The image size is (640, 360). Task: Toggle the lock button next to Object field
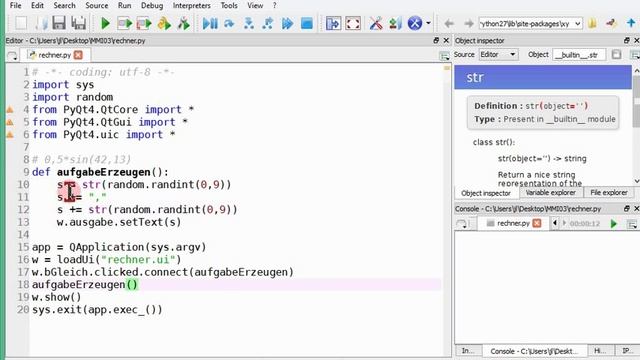tap(616, 55)
